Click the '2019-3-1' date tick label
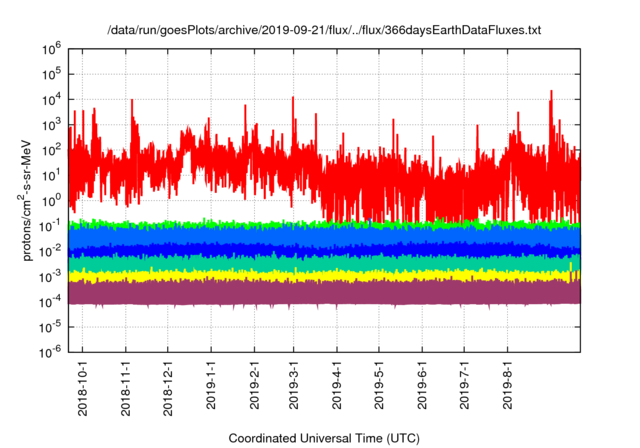This screenshot has height=448, width=640. coord(293,385)
